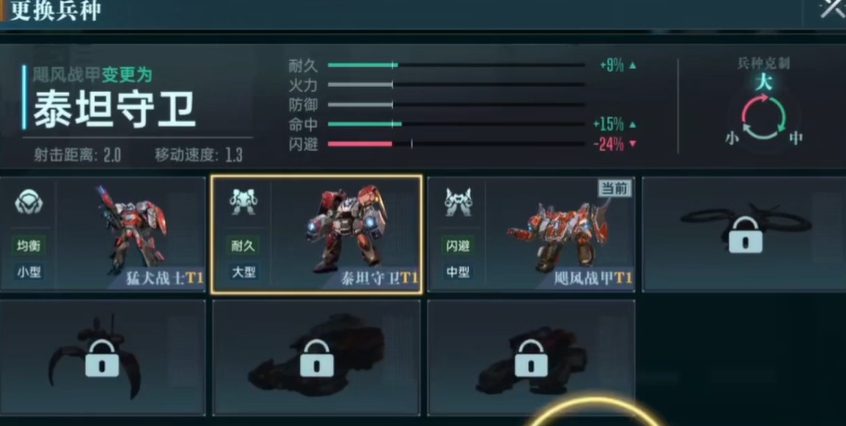Click the locked claw mech unit

coord(103,358)
